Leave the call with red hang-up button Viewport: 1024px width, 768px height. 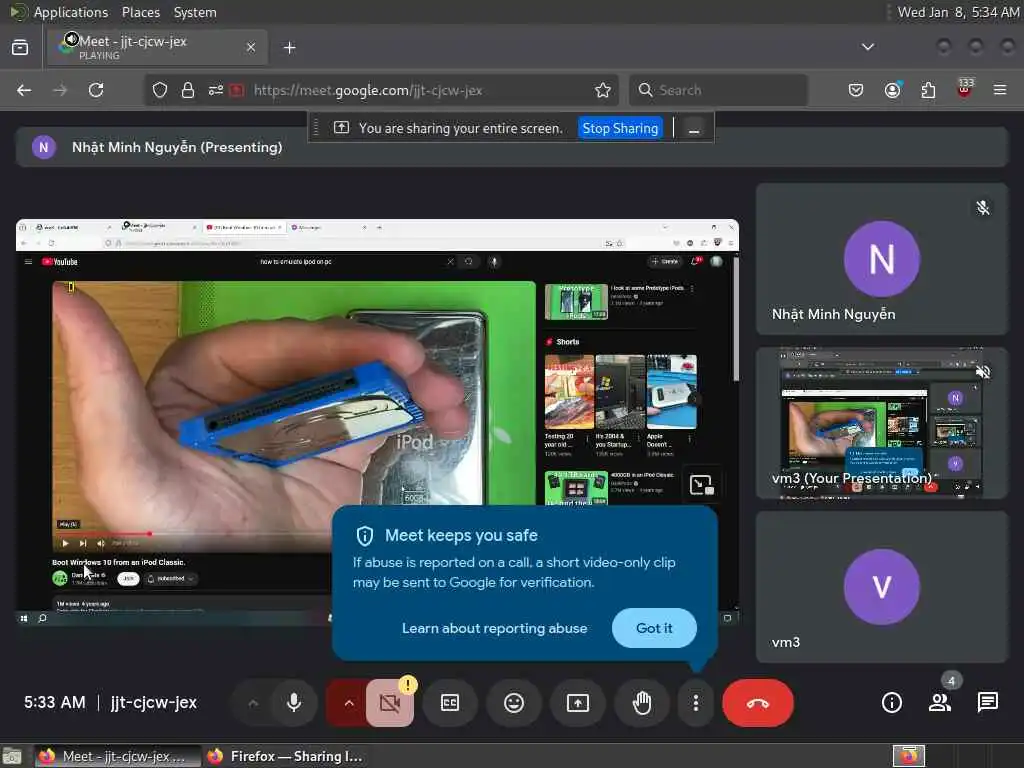click(x=758, y=703)
